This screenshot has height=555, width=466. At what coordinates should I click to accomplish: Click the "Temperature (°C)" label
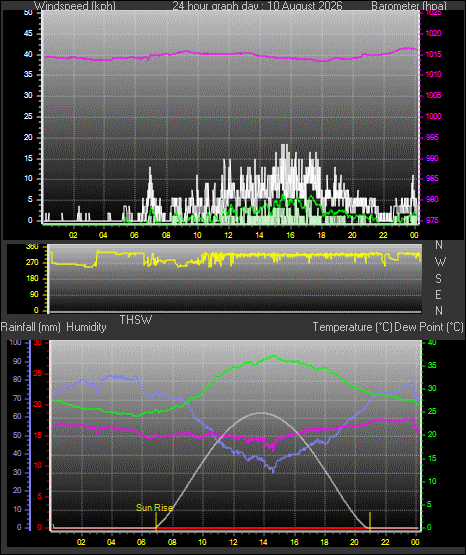[x=352, y=327]
